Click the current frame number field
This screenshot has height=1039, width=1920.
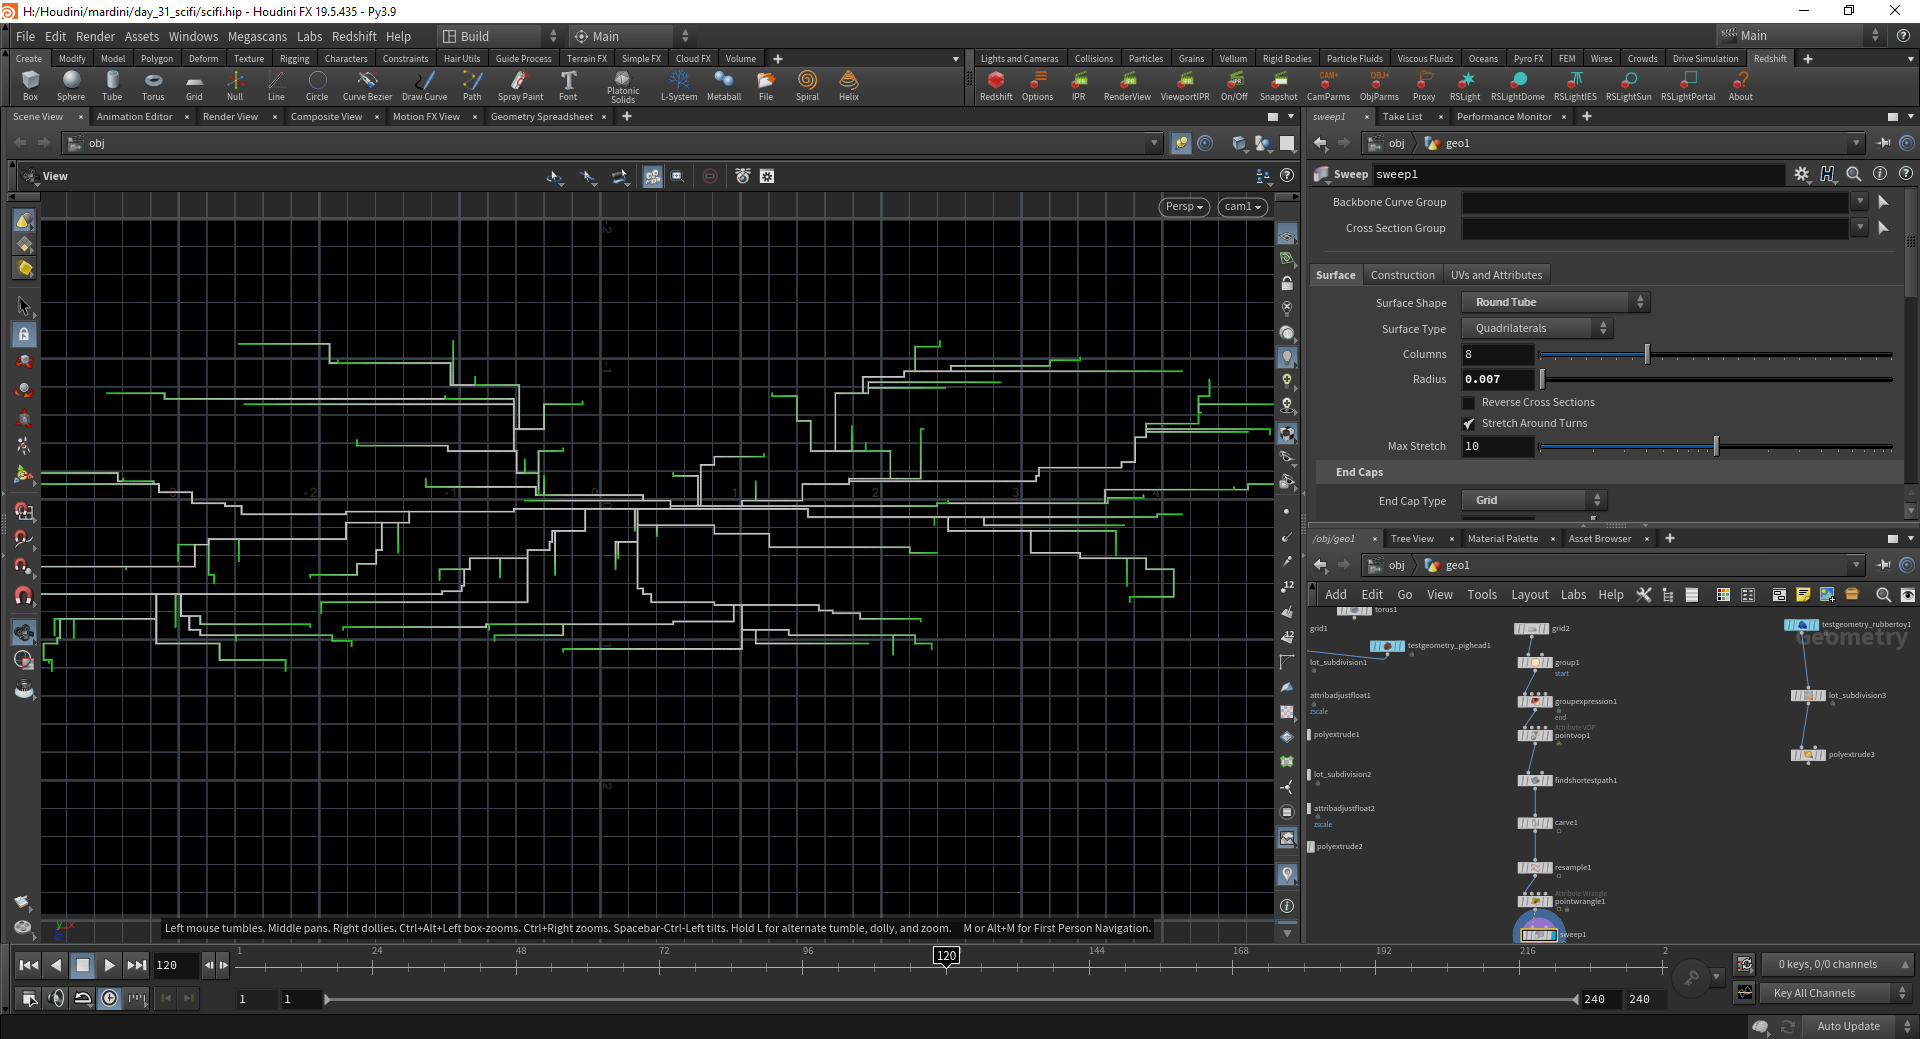coord(175,965)
